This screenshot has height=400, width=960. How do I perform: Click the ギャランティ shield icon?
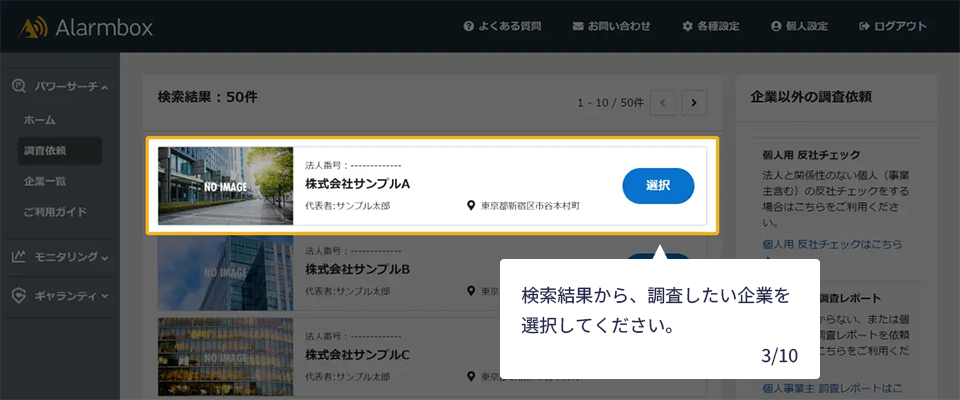click(x=19, y=296)
